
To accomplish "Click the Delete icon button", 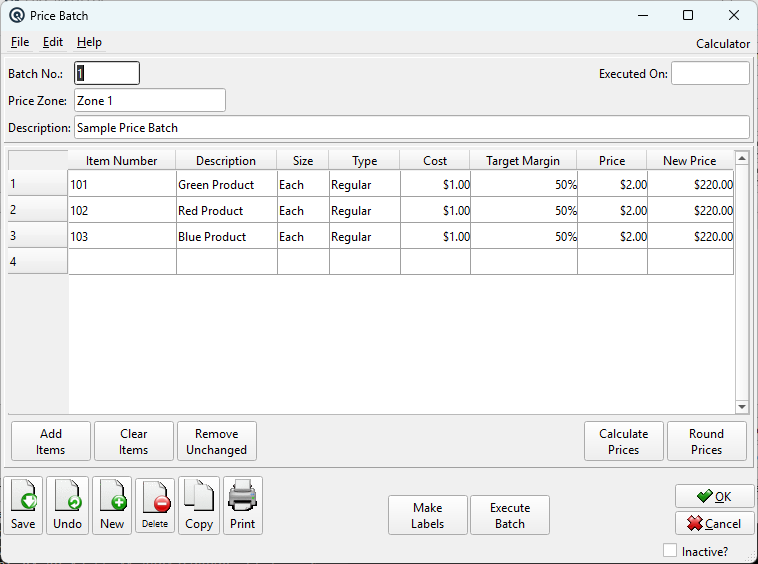I will click(155, 506).
